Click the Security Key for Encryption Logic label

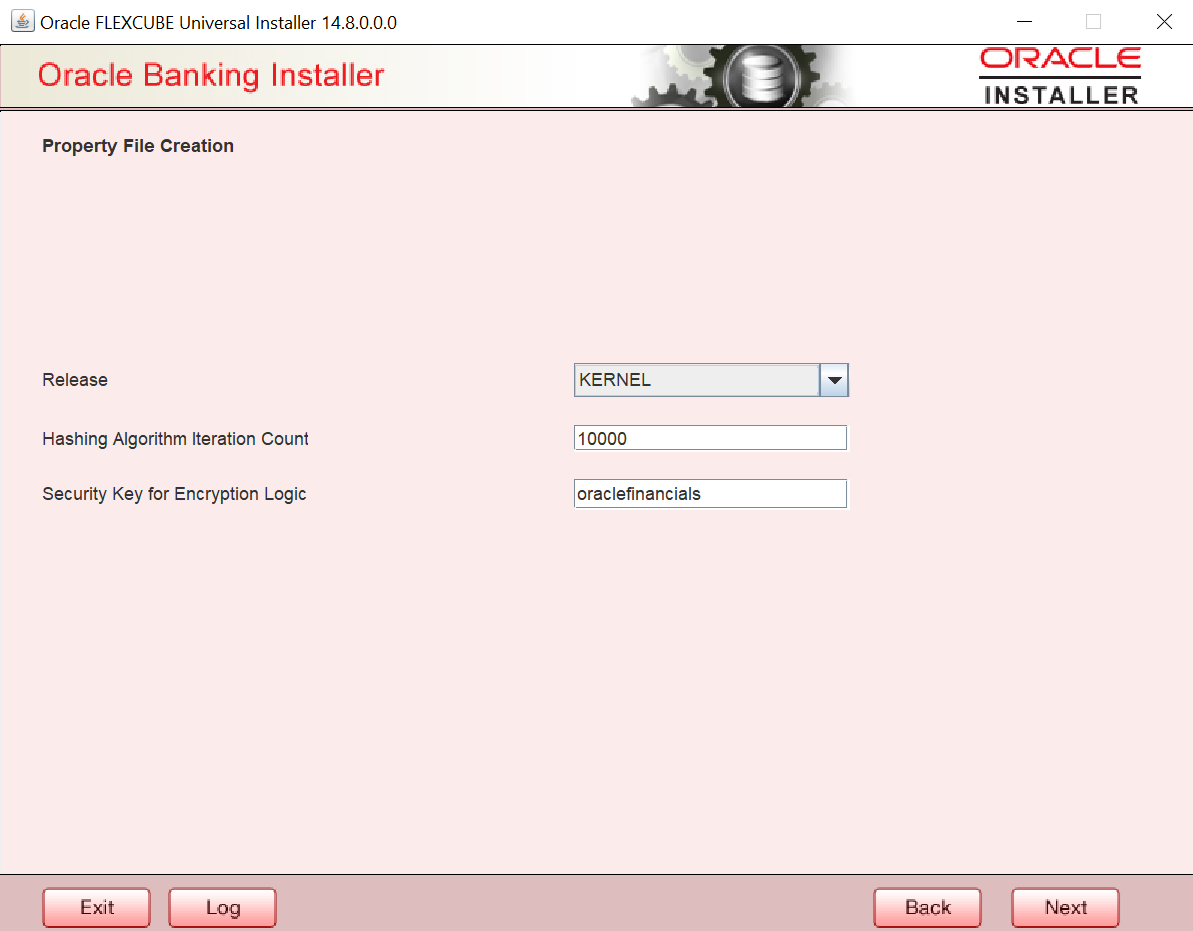click(174, 494)
